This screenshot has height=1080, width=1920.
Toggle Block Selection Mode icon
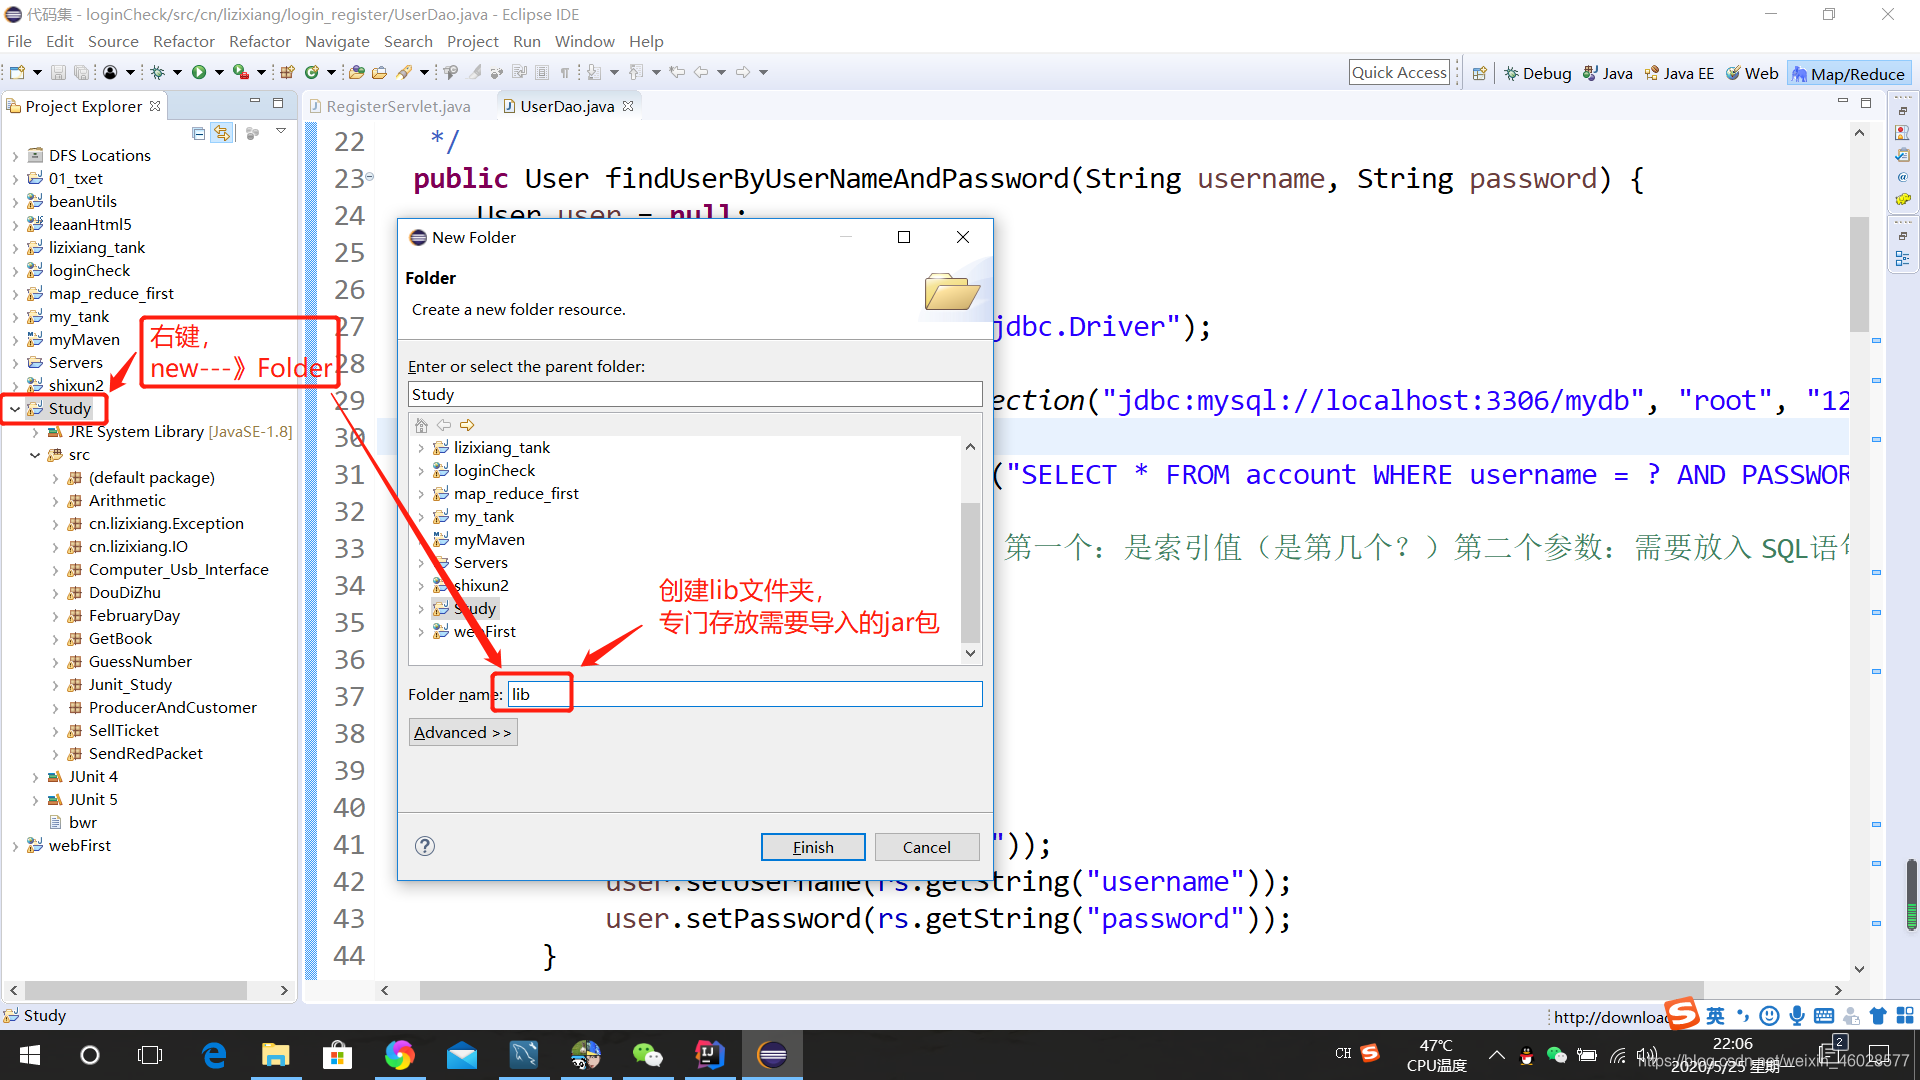click(541, 72)
